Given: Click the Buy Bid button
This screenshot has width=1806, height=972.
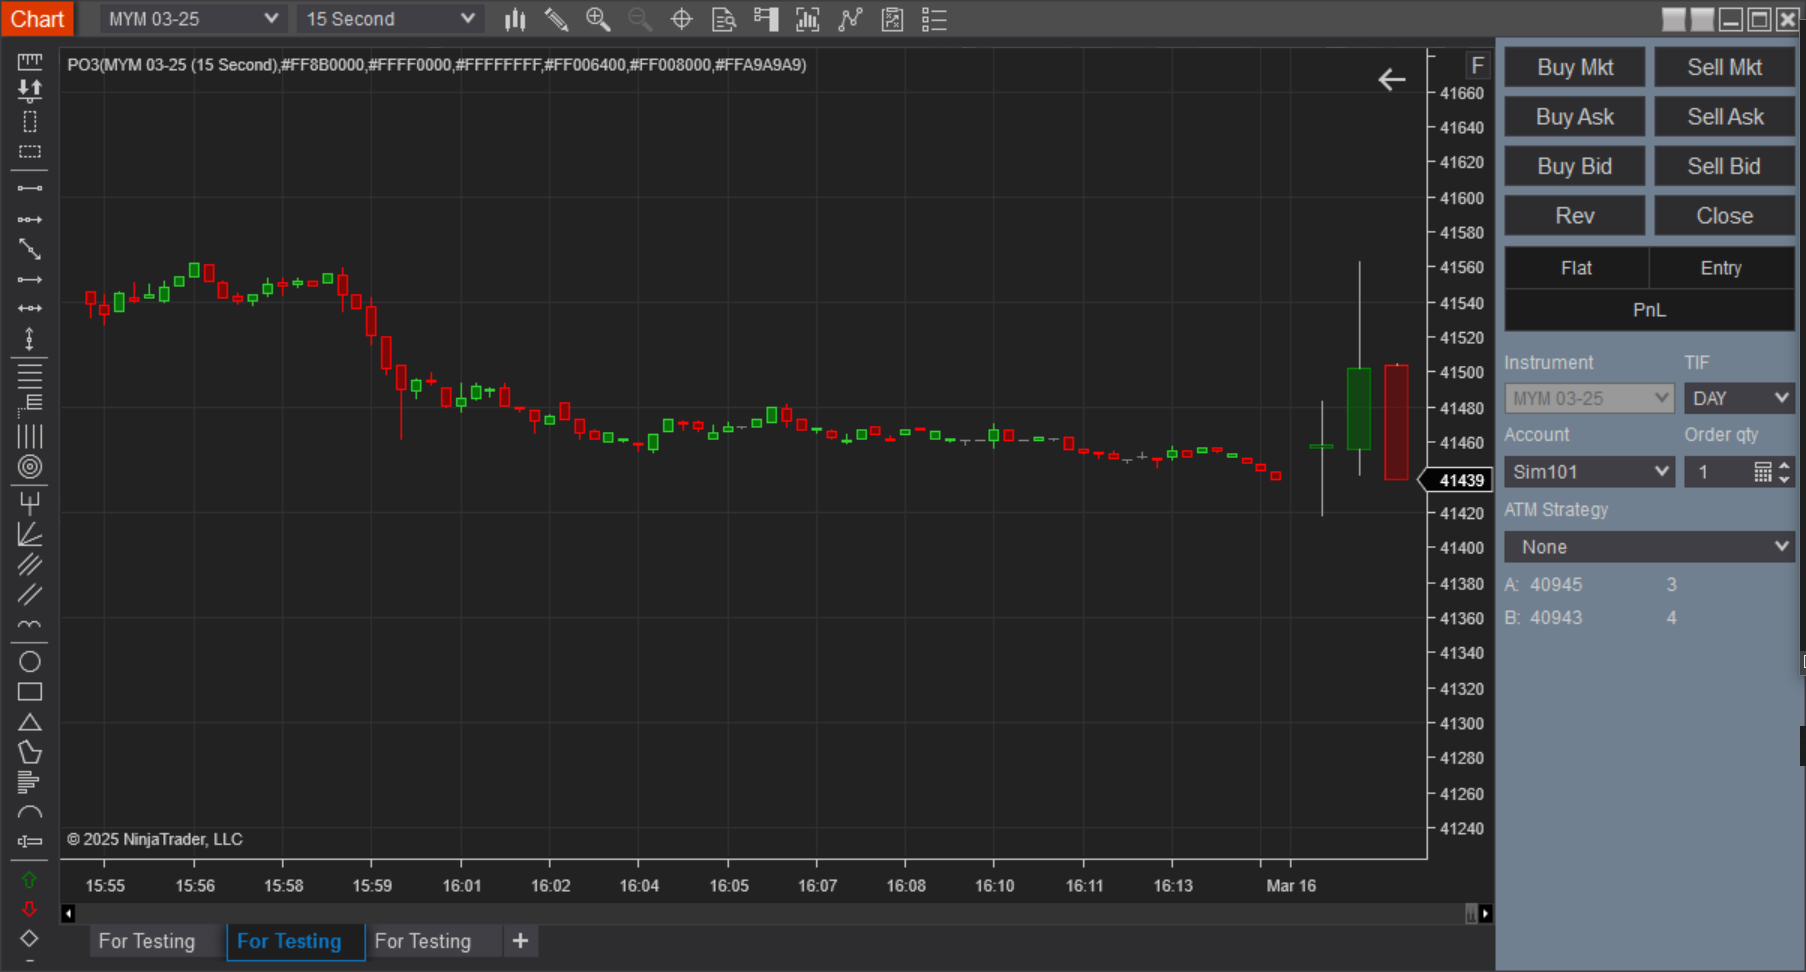Looking at the screenshot, I should click(1575, 166).
